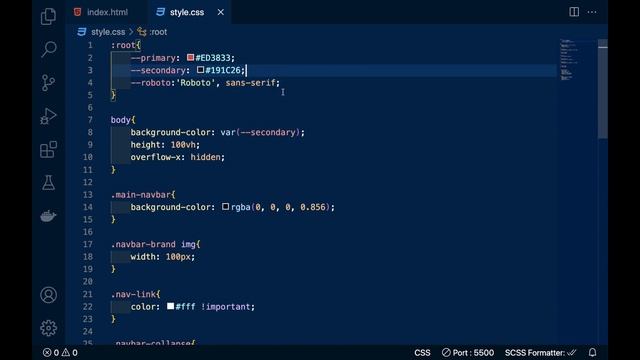This screenshot has height=360, width=640.
Task: Open color picker for #191C26 swatch
Action: tap(200, 70)
